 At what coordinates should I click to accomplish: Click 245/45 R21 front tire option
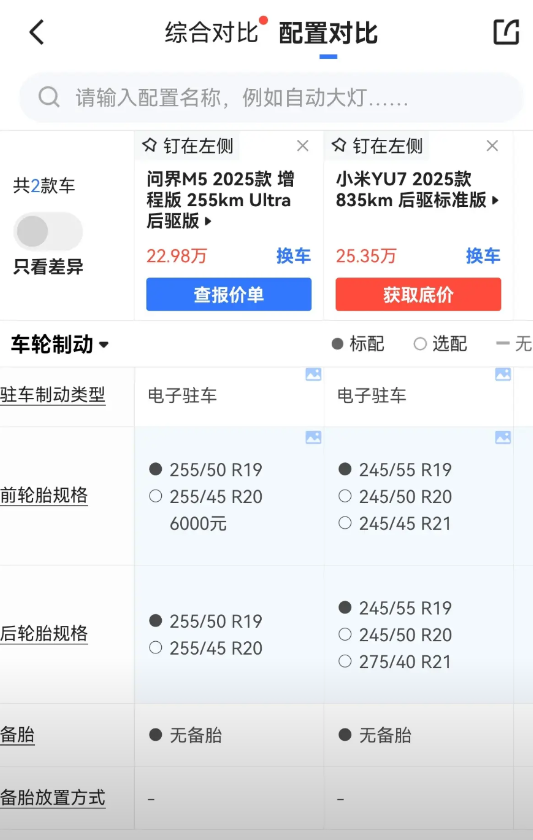coord(405,523)
